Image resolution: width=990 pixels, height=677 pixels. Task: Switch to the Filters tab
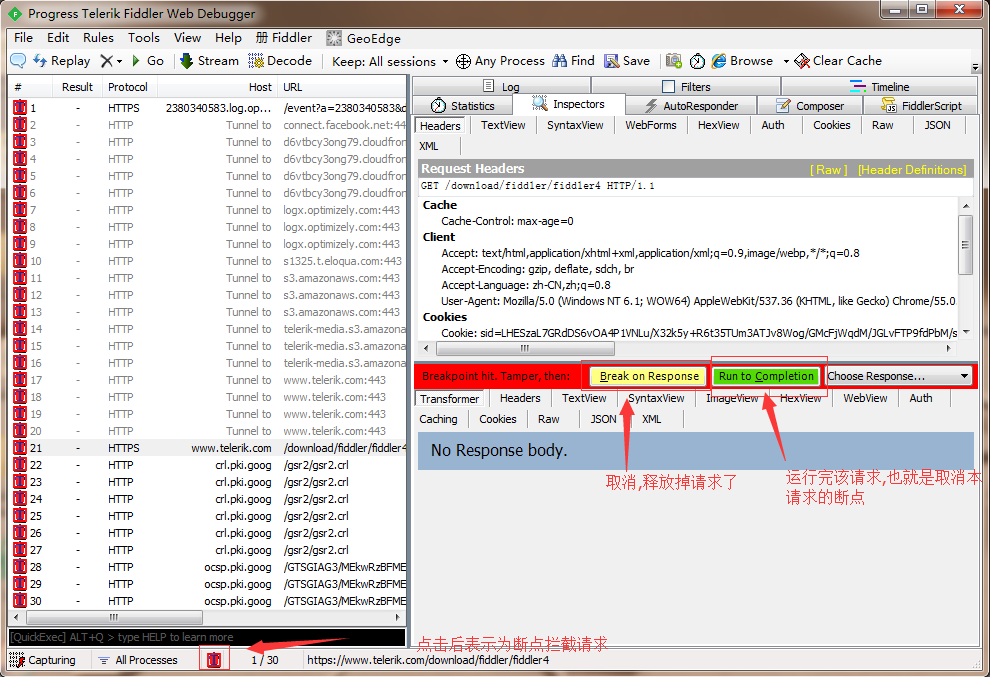tap(686, 87)
